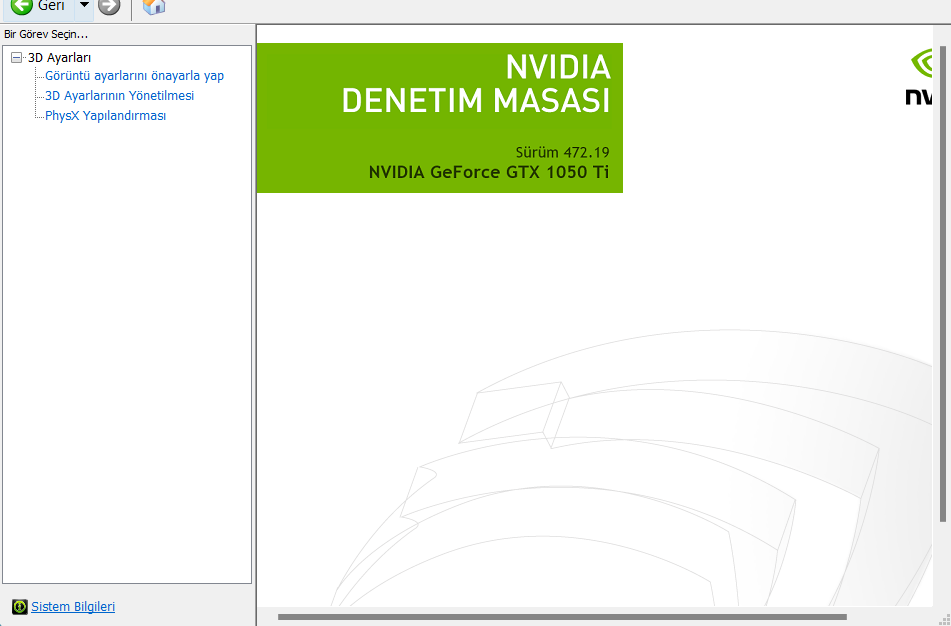The width and height of the screenshot is (951, 626).
Task: Click the NVIDIA GeForce GTX 1050 Ti text
Action: (x=489, y=172)
